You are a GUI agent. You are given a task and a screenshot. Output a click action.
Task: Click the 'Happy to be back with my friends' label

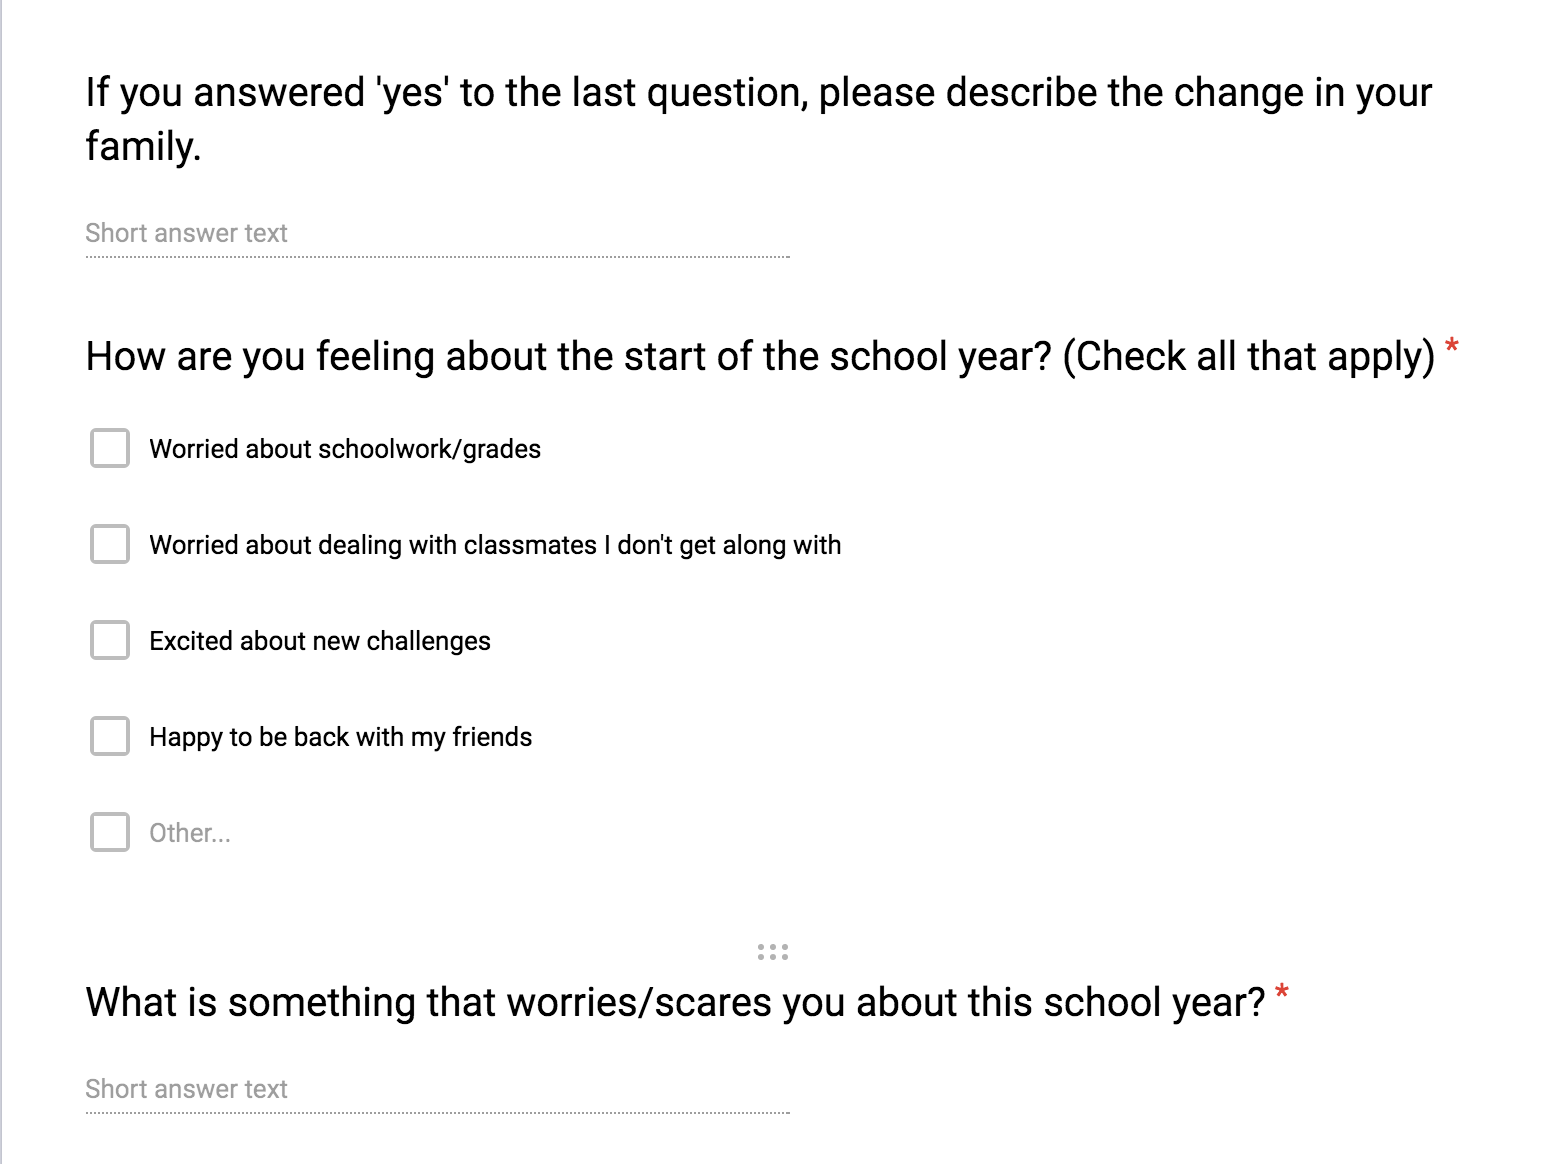(x=340, y=737)
